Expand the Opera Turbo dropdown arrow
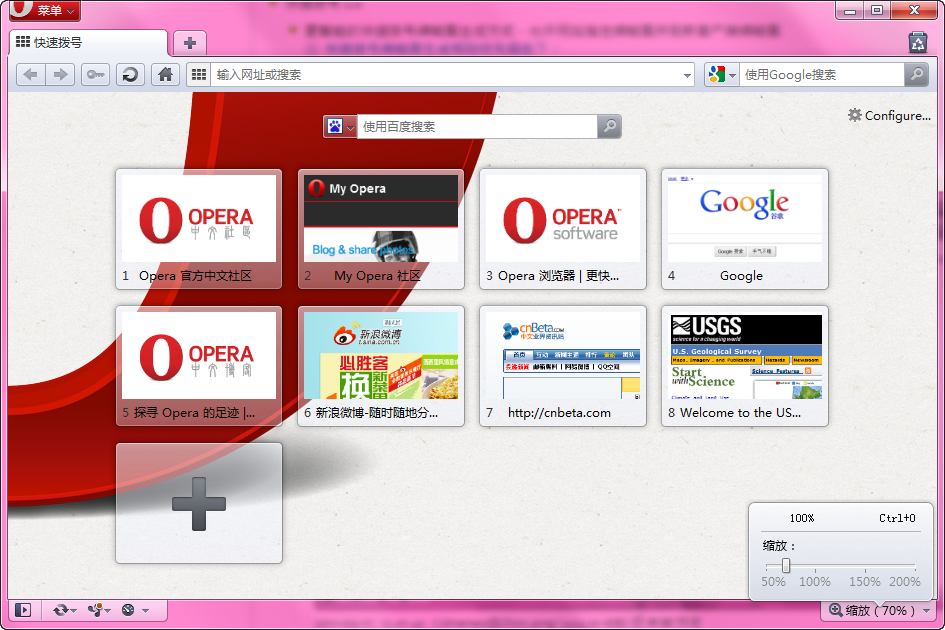The width and height of the screenshot is (945, 630). click(x=145, y=611)
